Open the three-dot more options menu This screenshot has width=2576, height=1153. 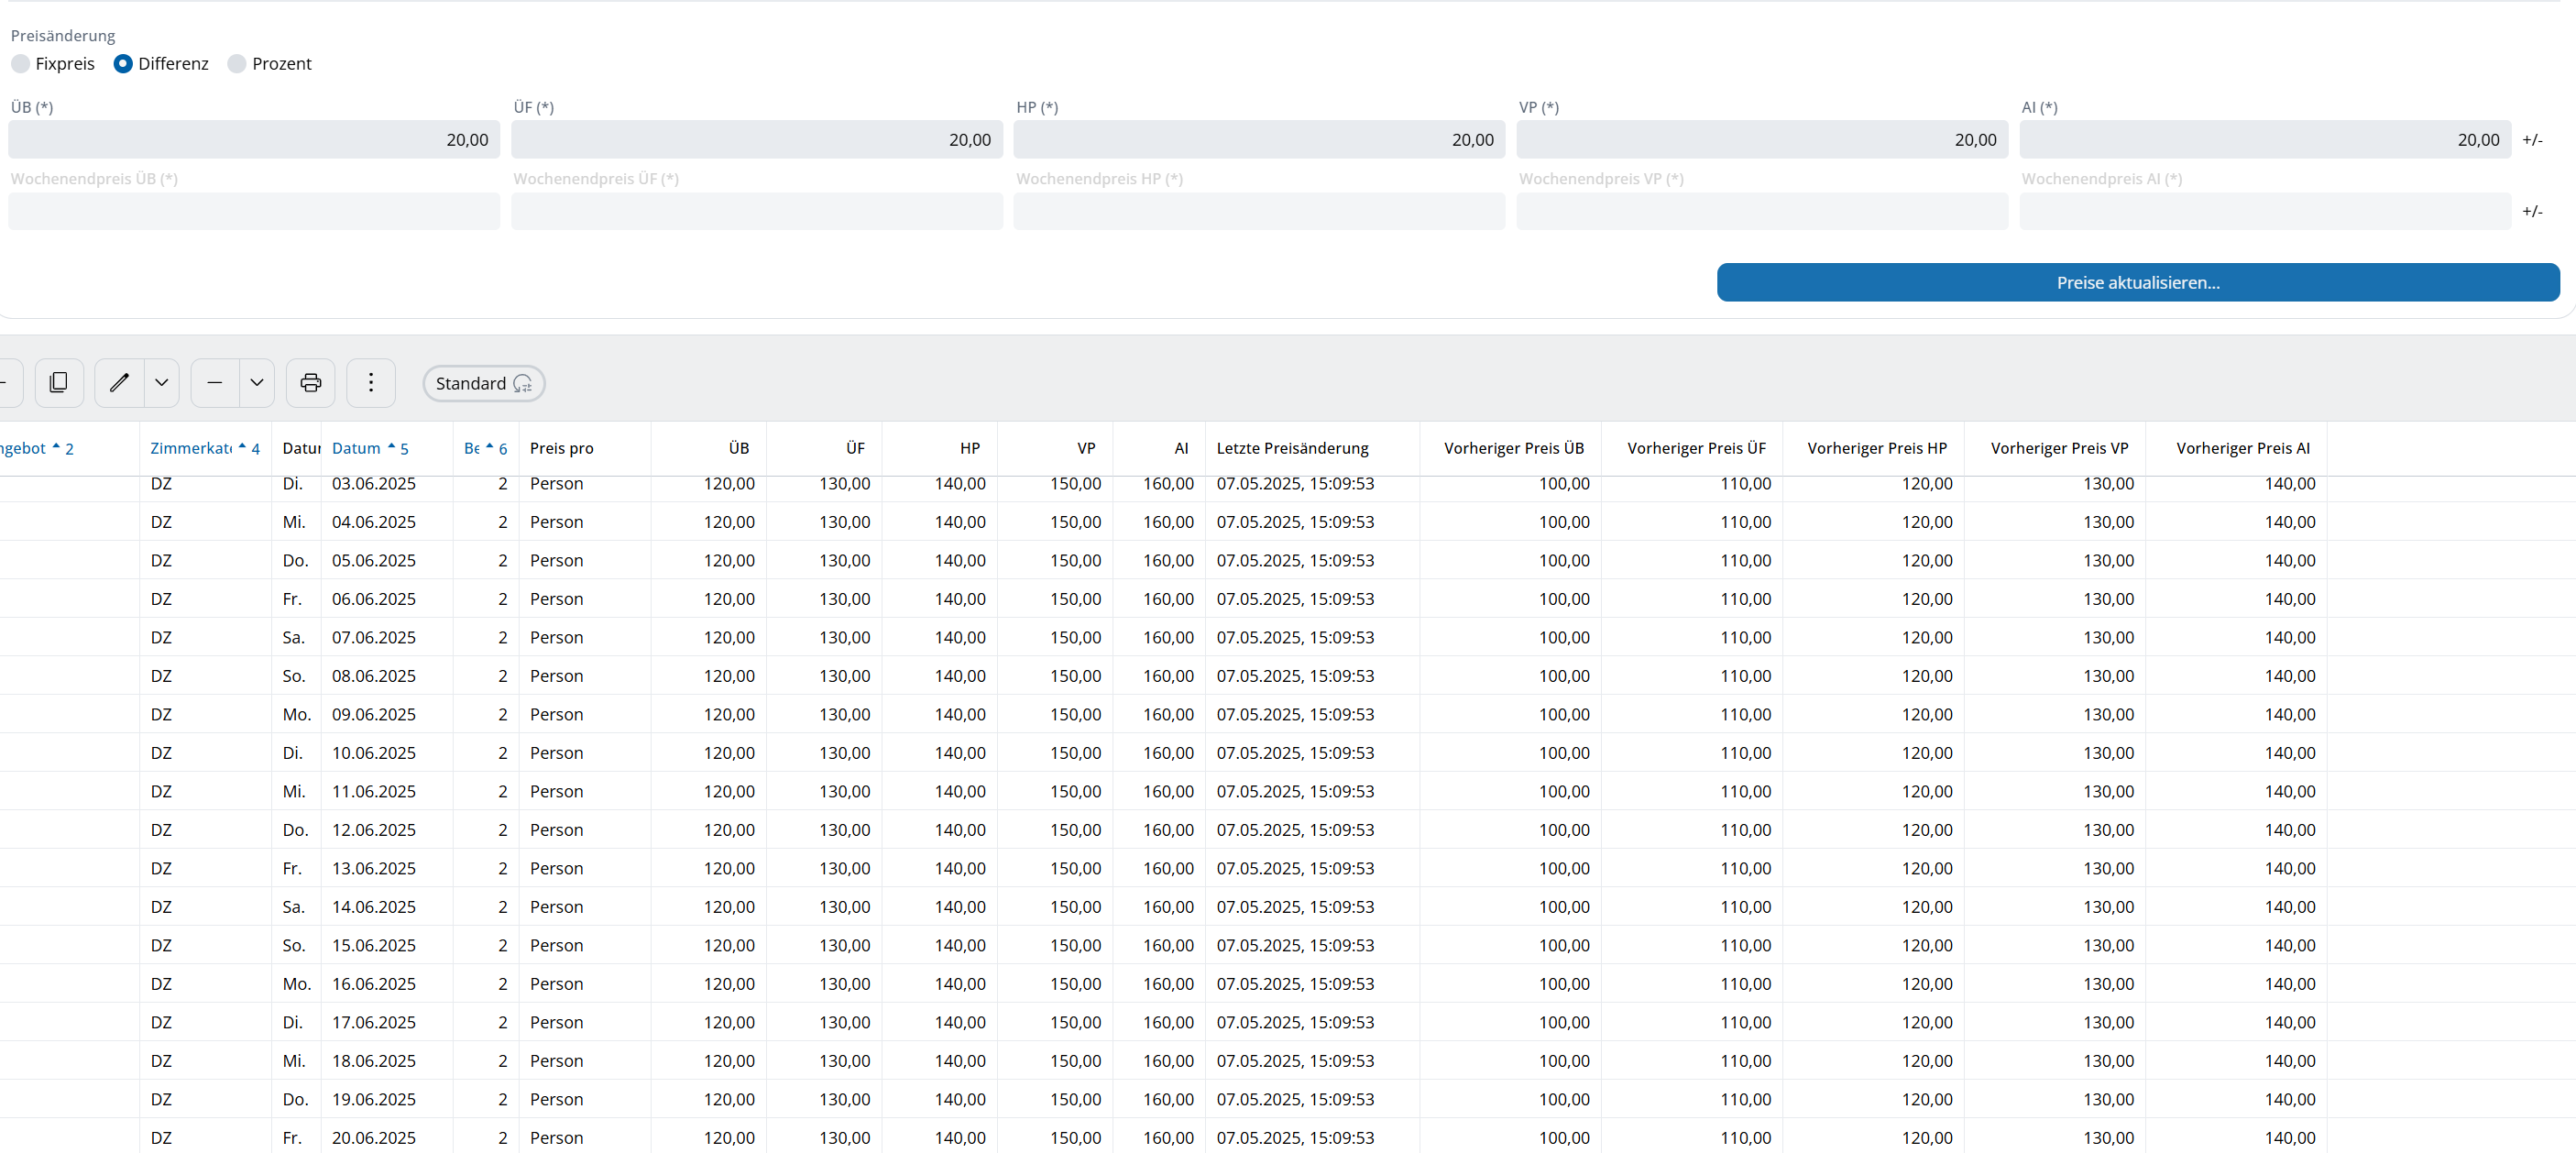pyautogui.click(x=371, y=383)
